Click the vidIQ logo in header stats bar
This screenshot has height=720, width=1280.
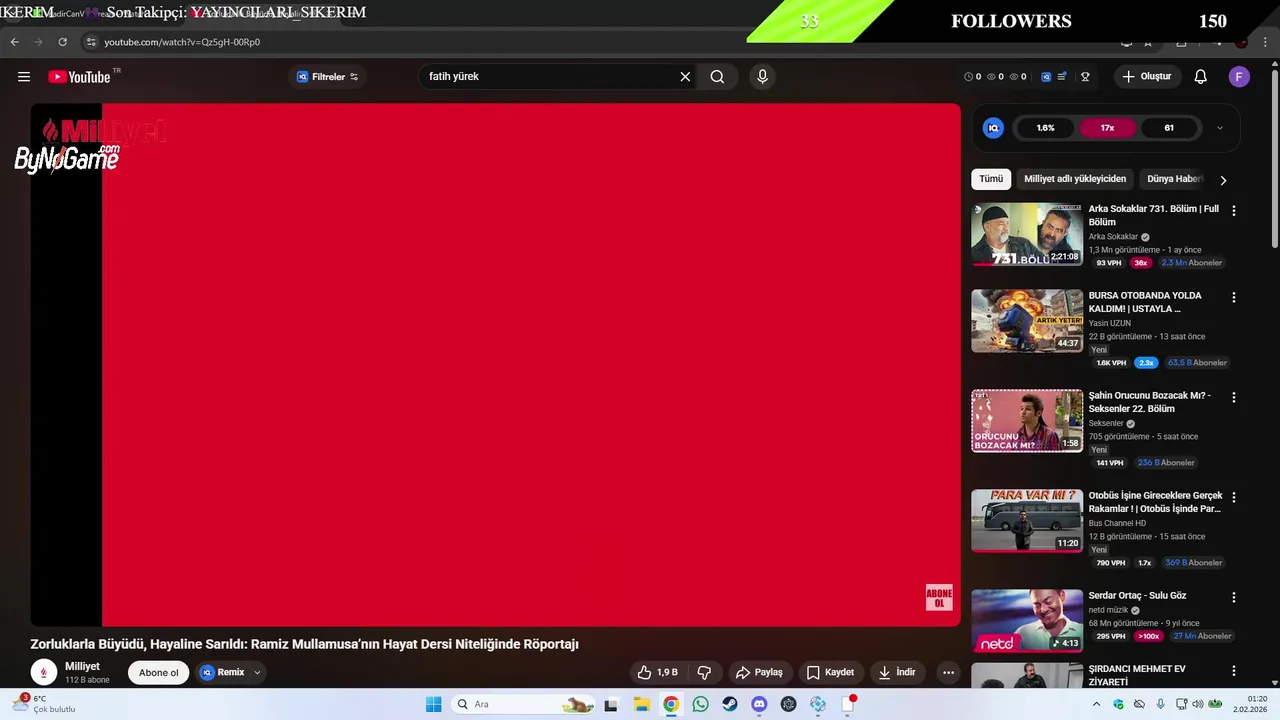click(1046, 77)
